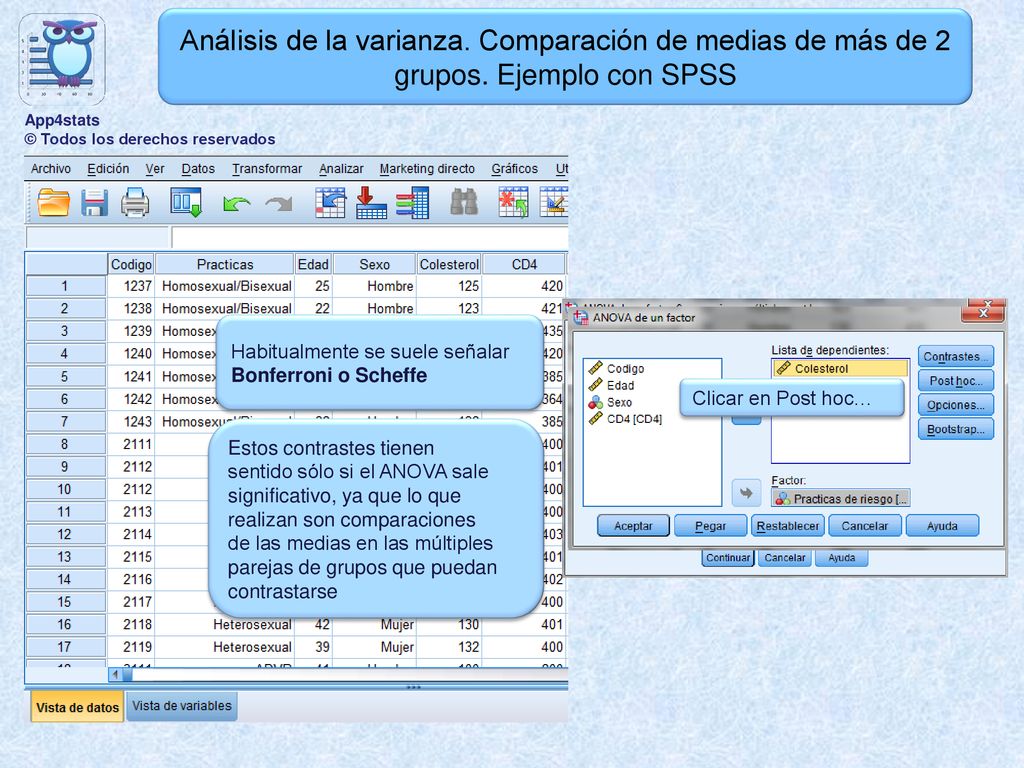
Task: Click the arrow button to move variable to Factor
Action: click(x=746, y=493)
